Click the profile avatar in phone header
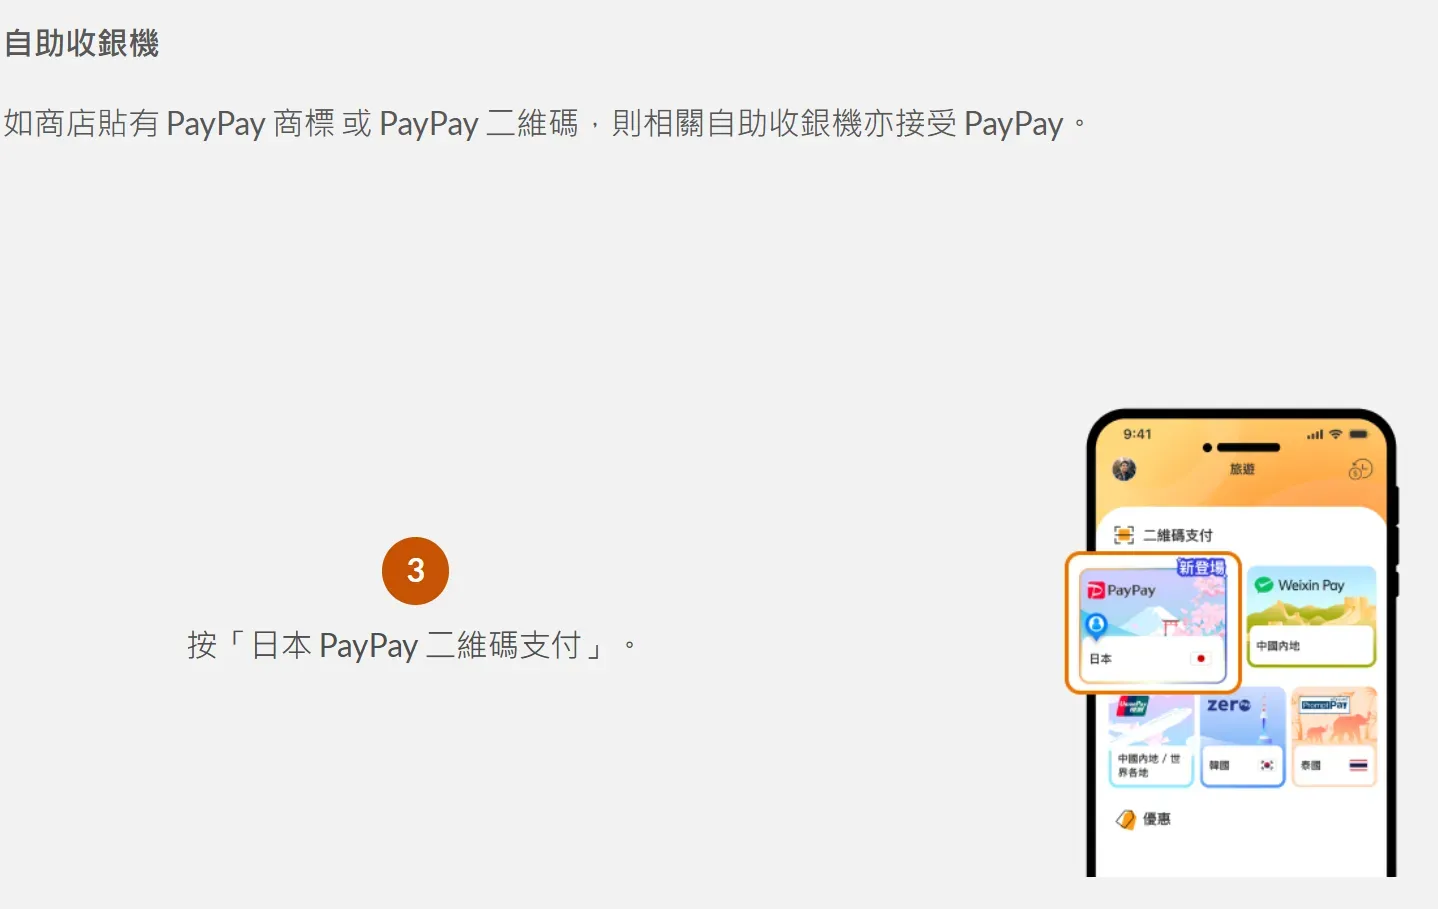Image resolution: width=1438 pixels, height=909 pixels. coord(1124,469)
